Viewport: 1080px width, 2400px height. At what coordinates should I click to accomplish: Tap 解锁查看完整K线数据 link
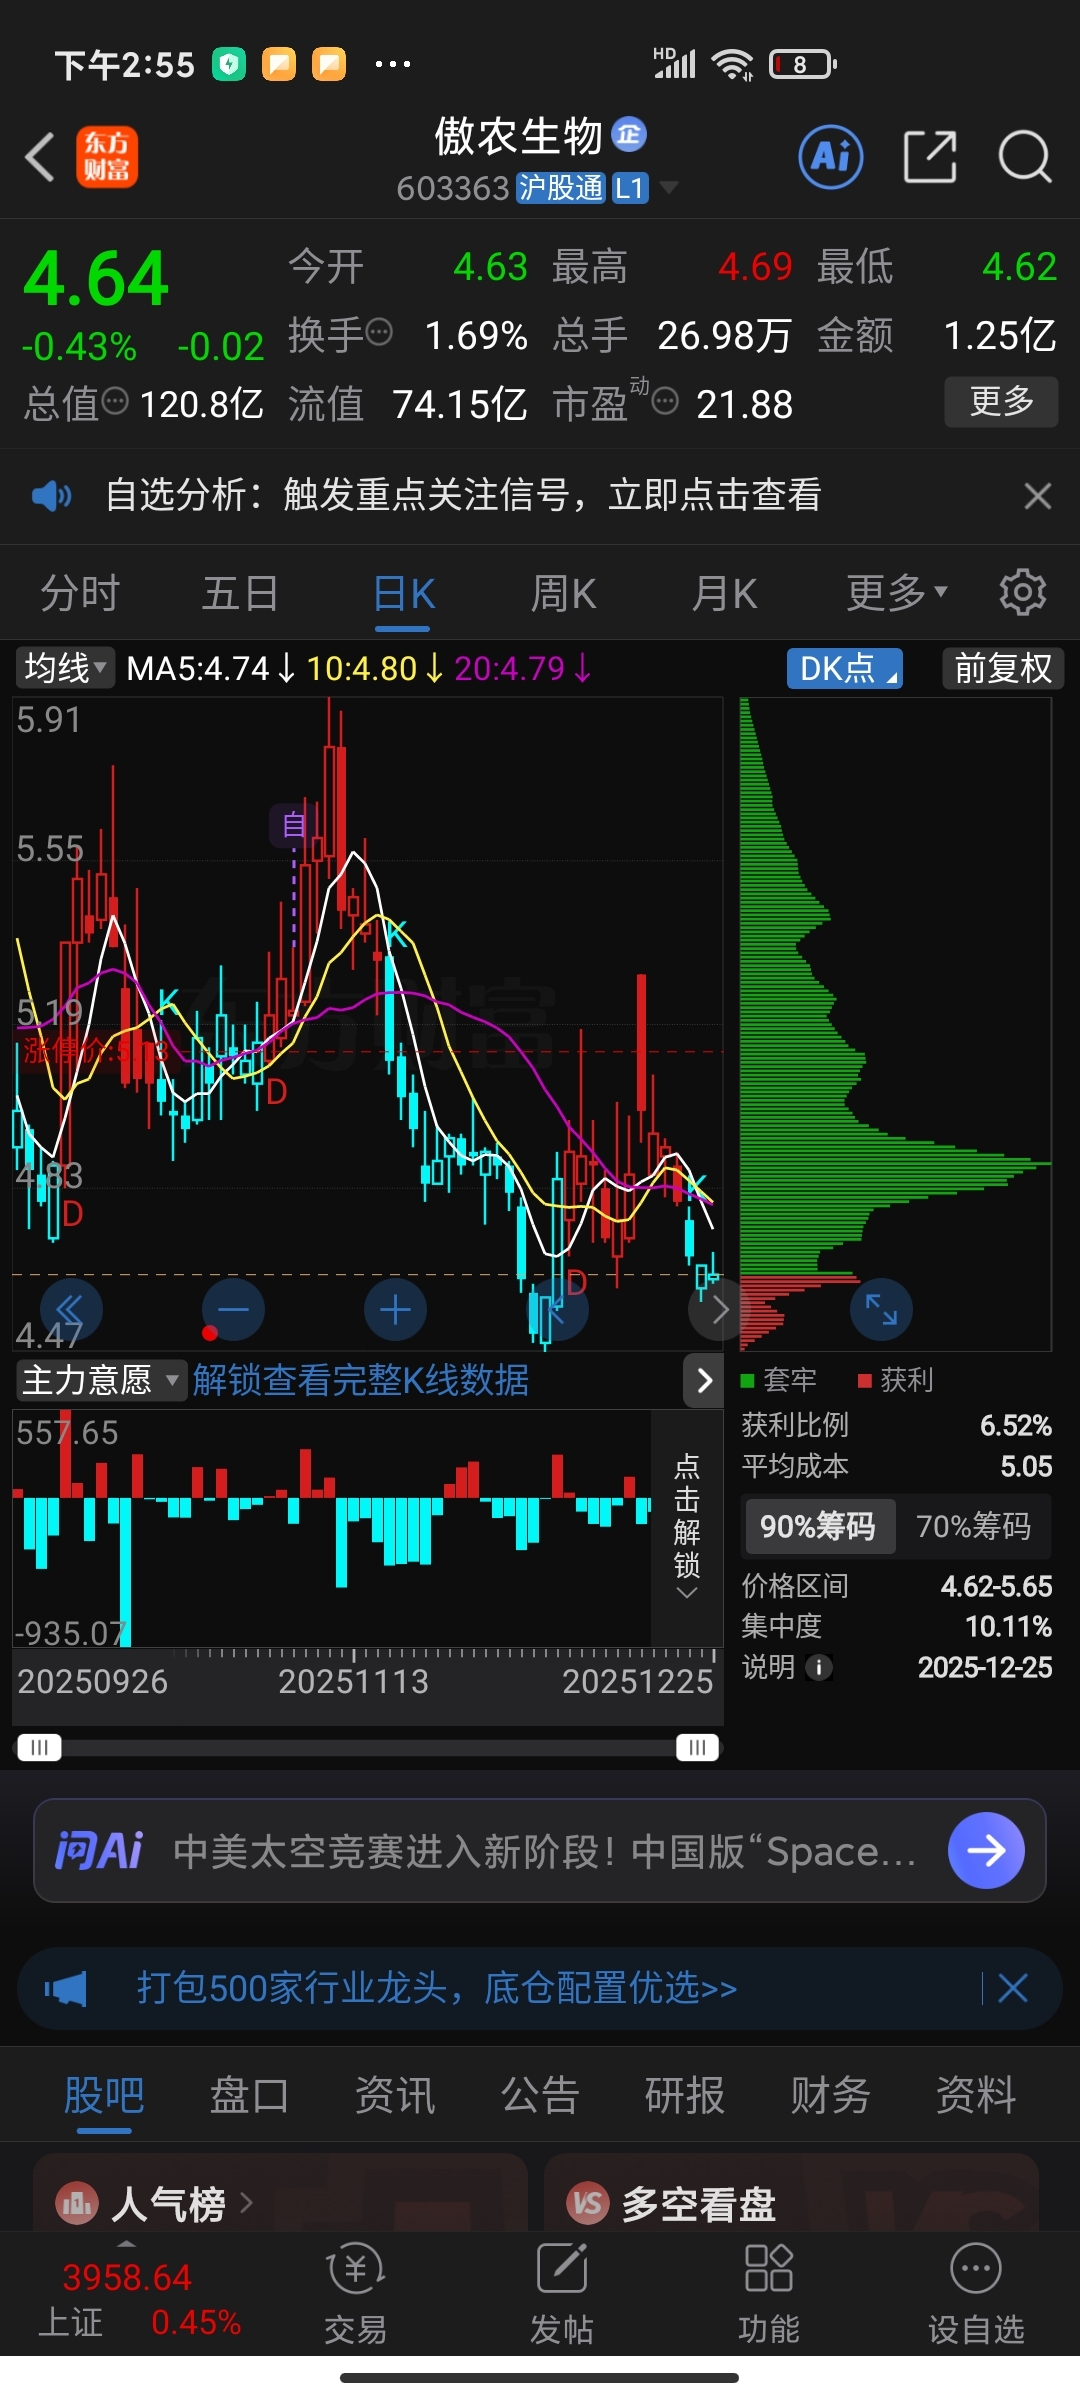361,1380
